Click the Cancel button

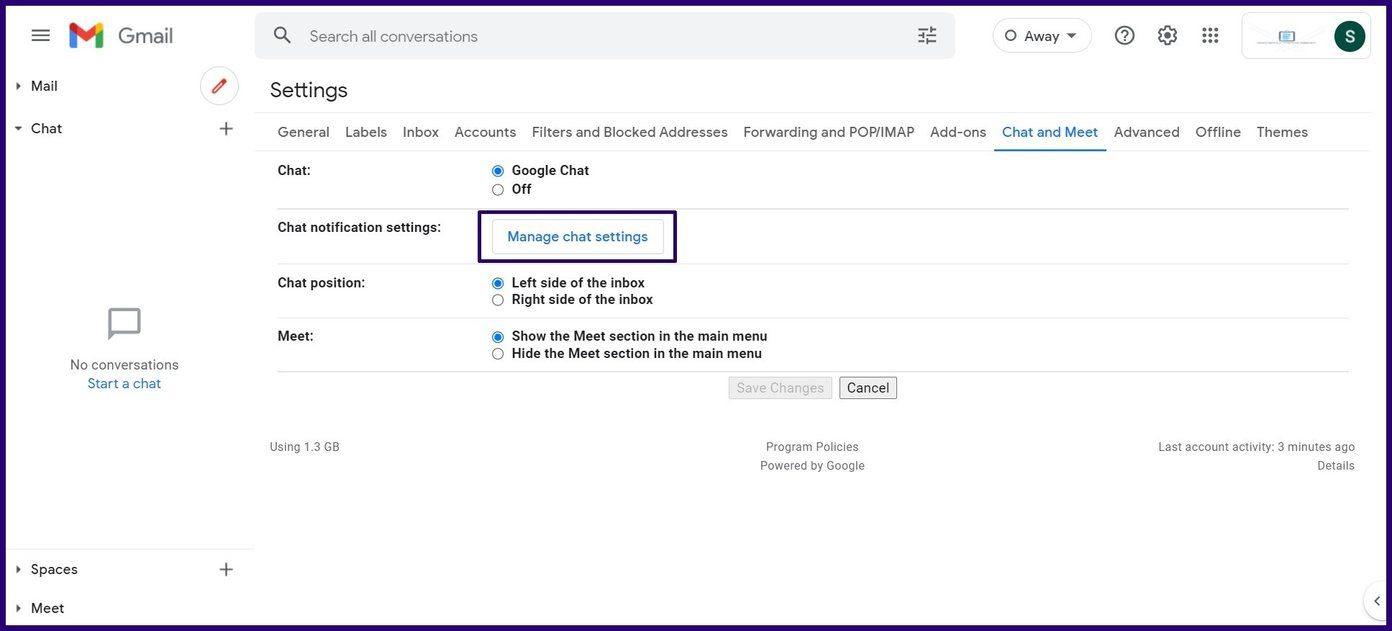[x=868, y=388]
